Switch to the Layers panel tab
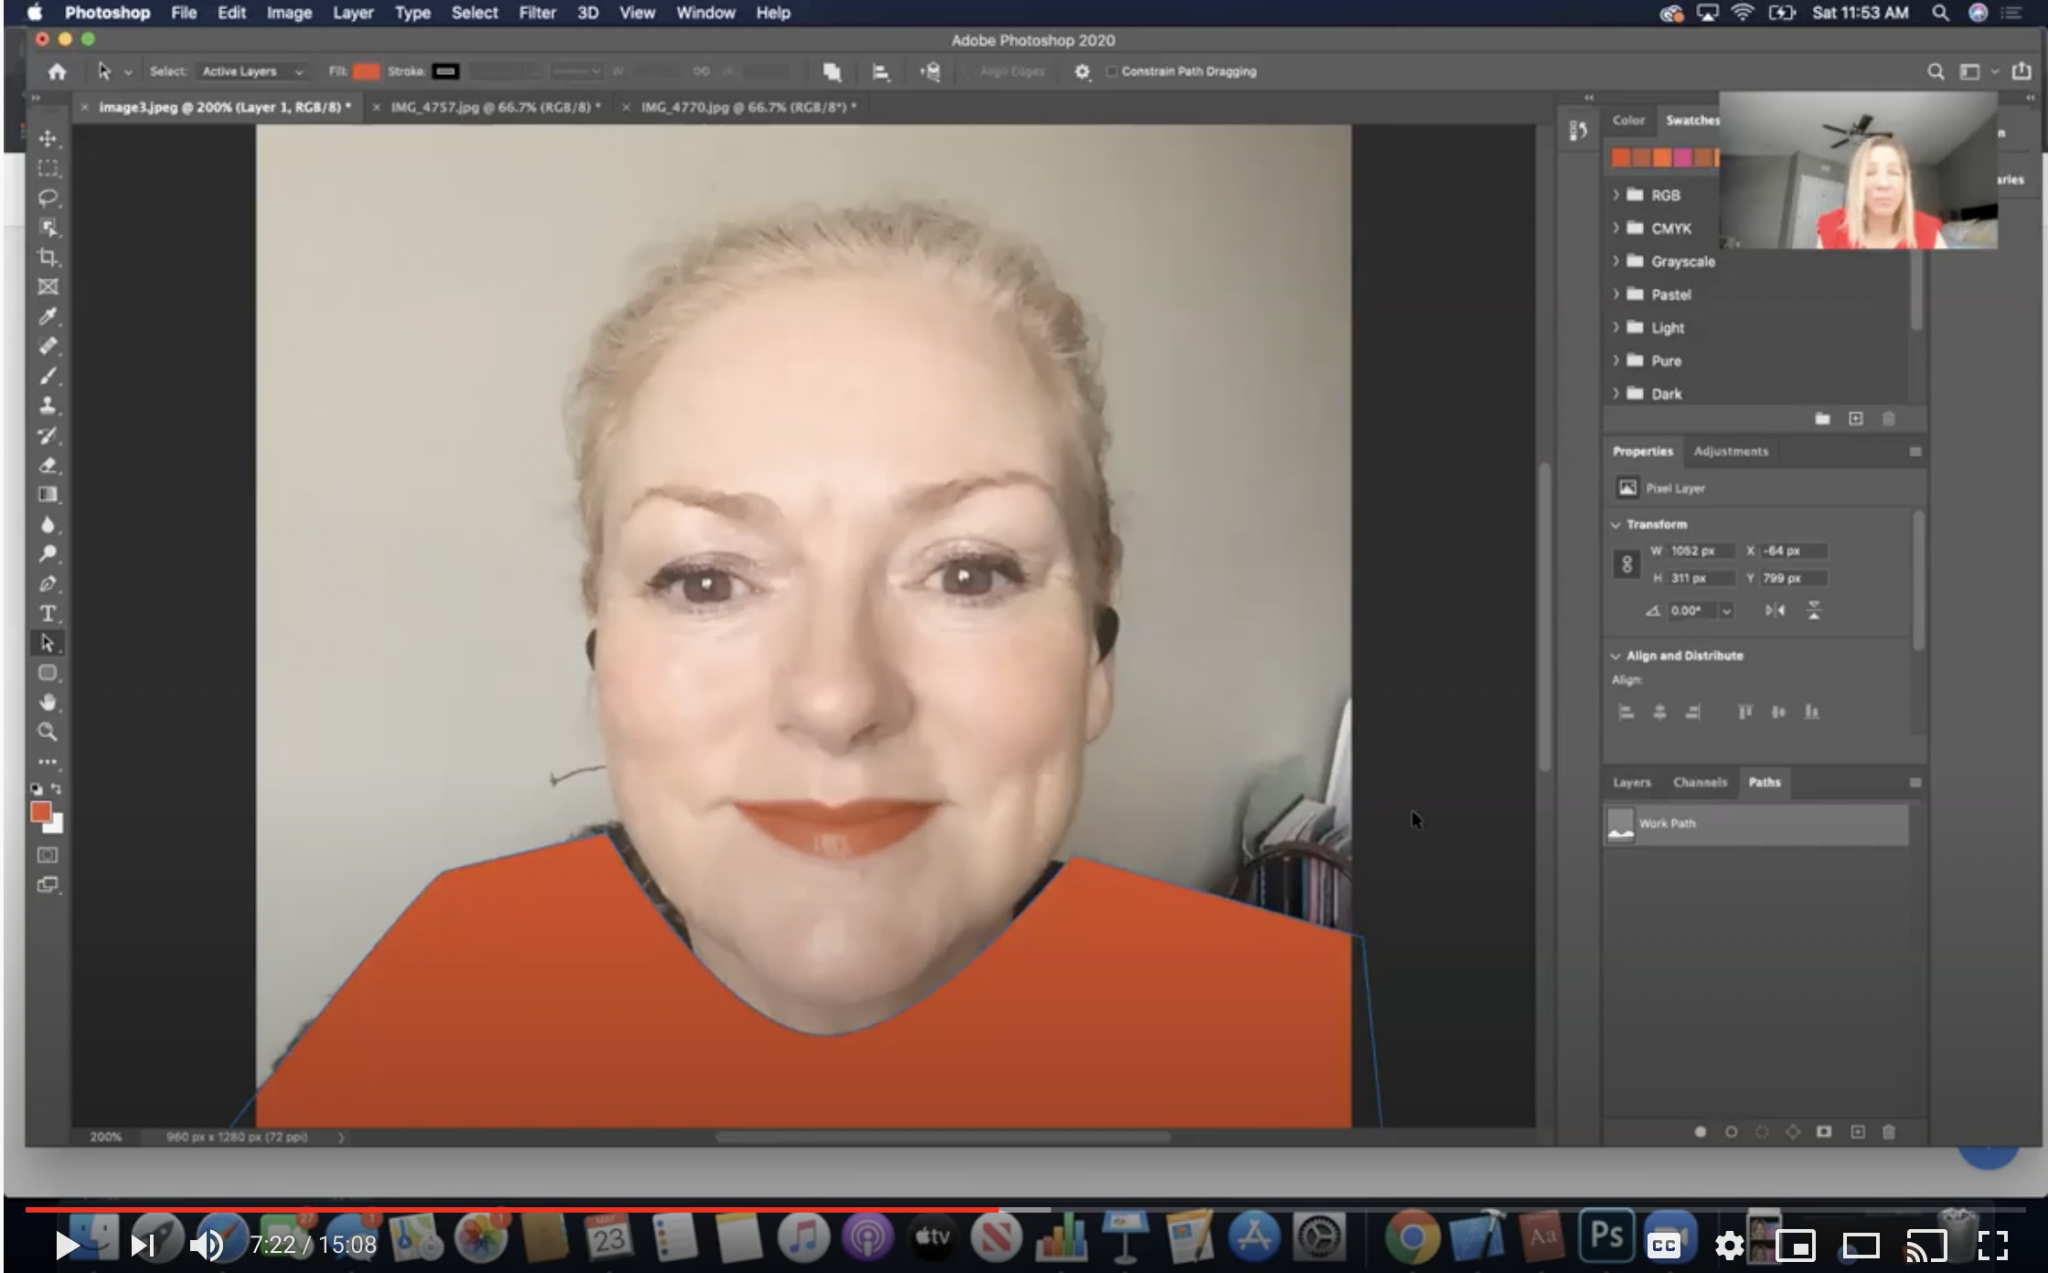Image resolution: width=2048 pixels, height=1273 pixels. 1631,782
